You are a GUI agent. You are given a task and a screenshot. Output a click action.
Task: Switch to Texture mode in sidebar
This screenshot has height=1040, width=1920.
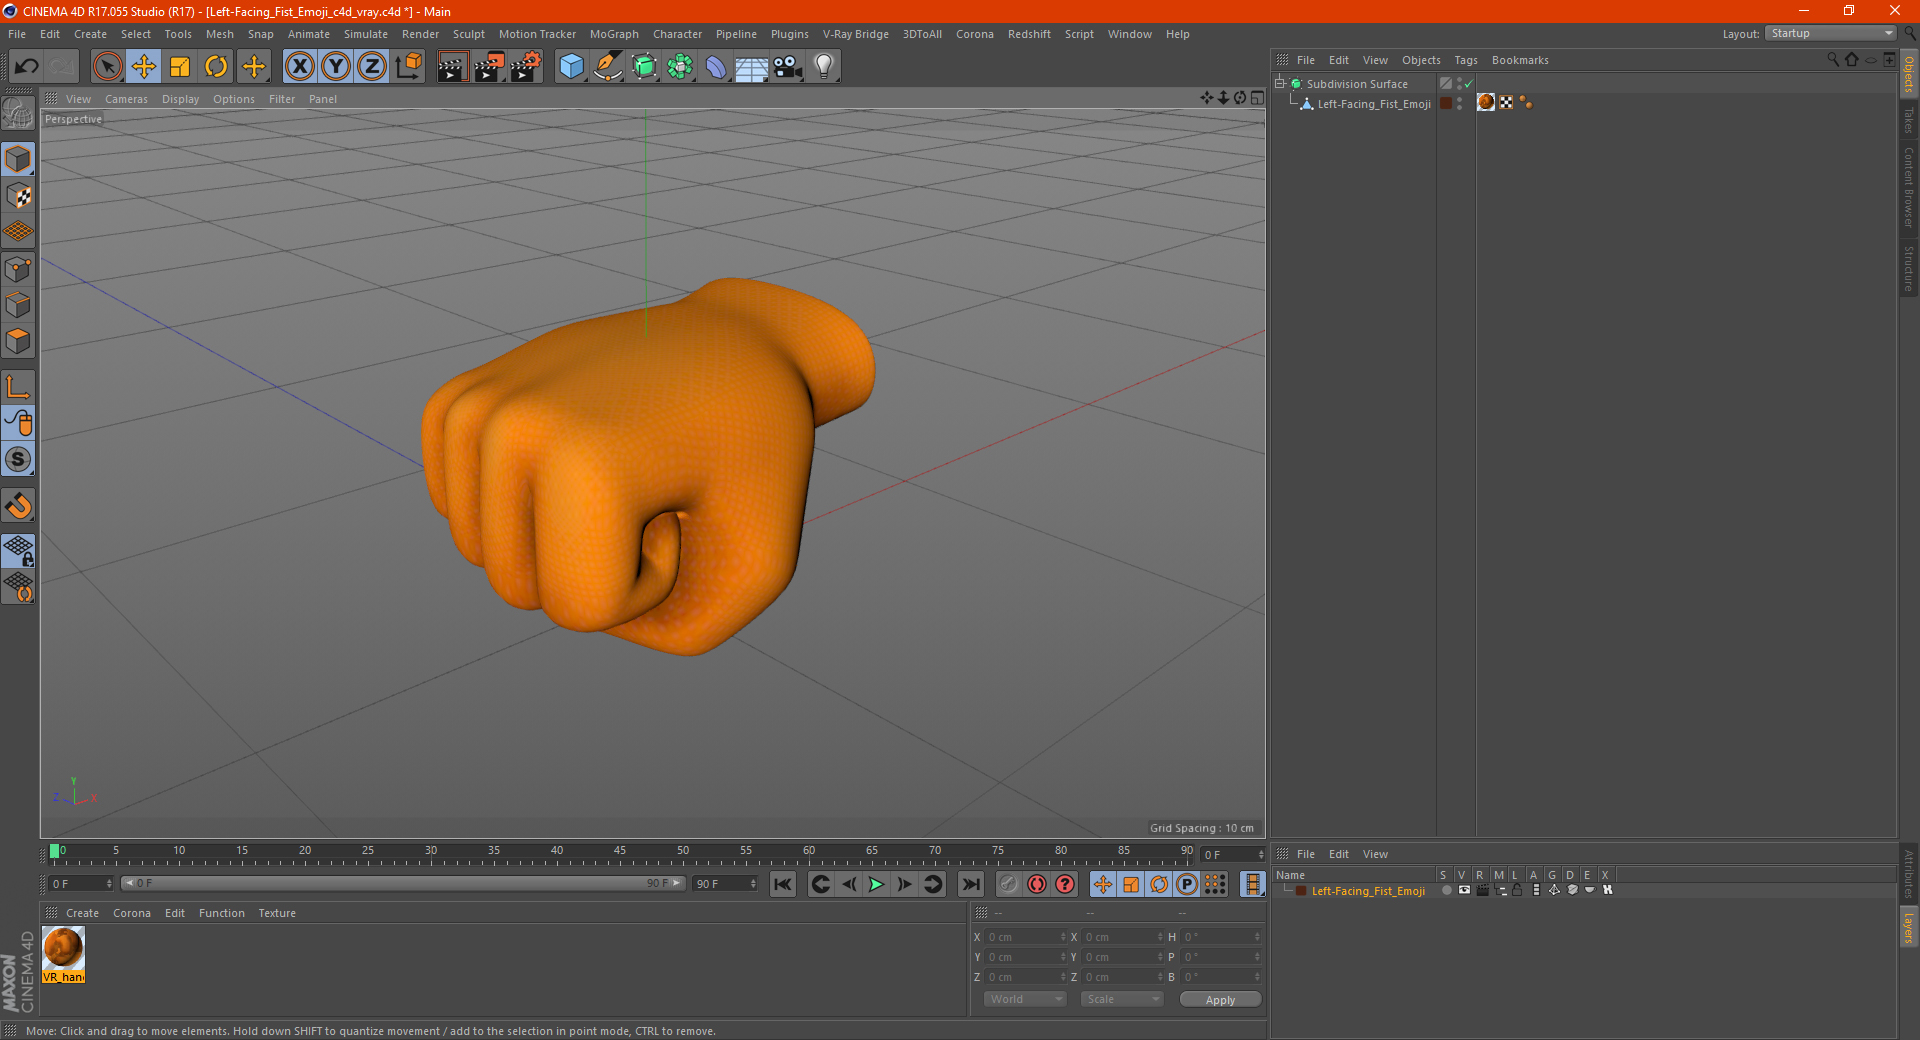[18, 196]
